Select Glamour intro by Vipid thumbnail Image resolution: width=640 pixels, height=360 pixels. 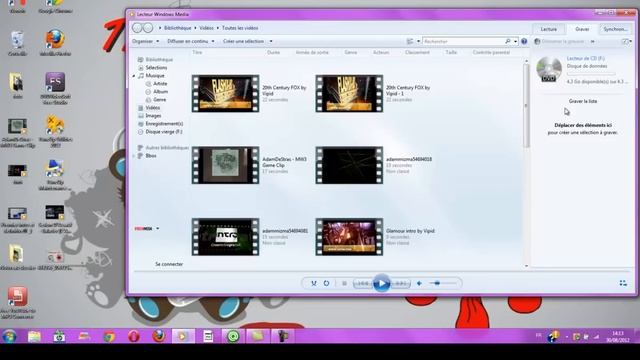tap(349, 237)
